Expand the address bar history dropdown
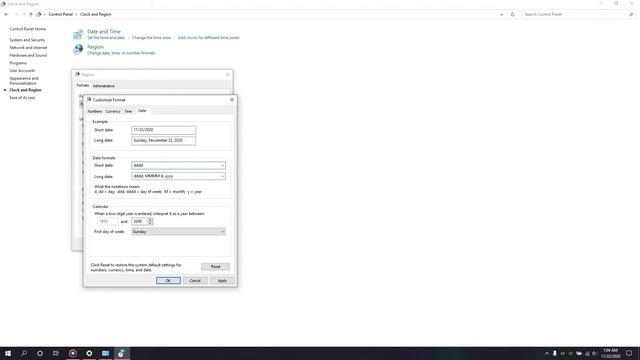The width and height of the screenshot is (640, 360). [x=502, y=14]
